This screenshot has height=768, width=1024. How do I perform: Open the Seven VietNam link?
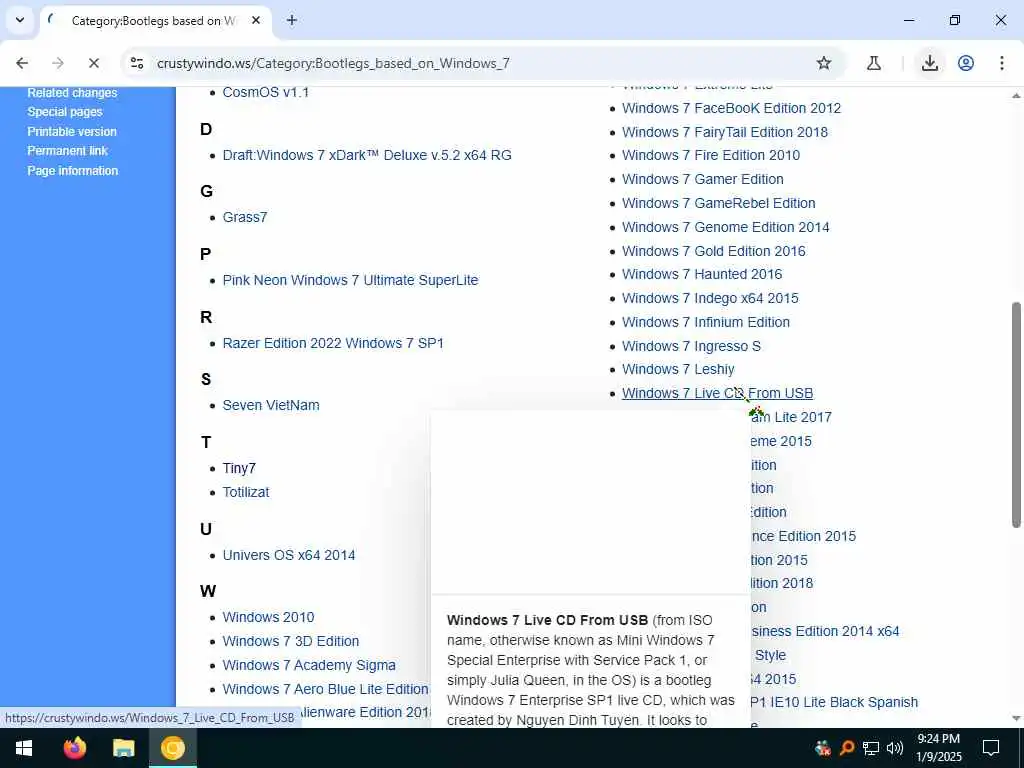[x=271, y=405]
